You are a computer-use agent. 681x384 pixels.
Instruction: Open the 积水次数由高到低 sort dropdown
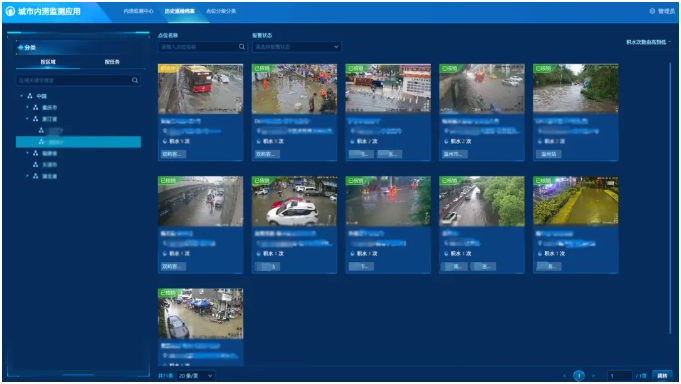click(648, 42)
